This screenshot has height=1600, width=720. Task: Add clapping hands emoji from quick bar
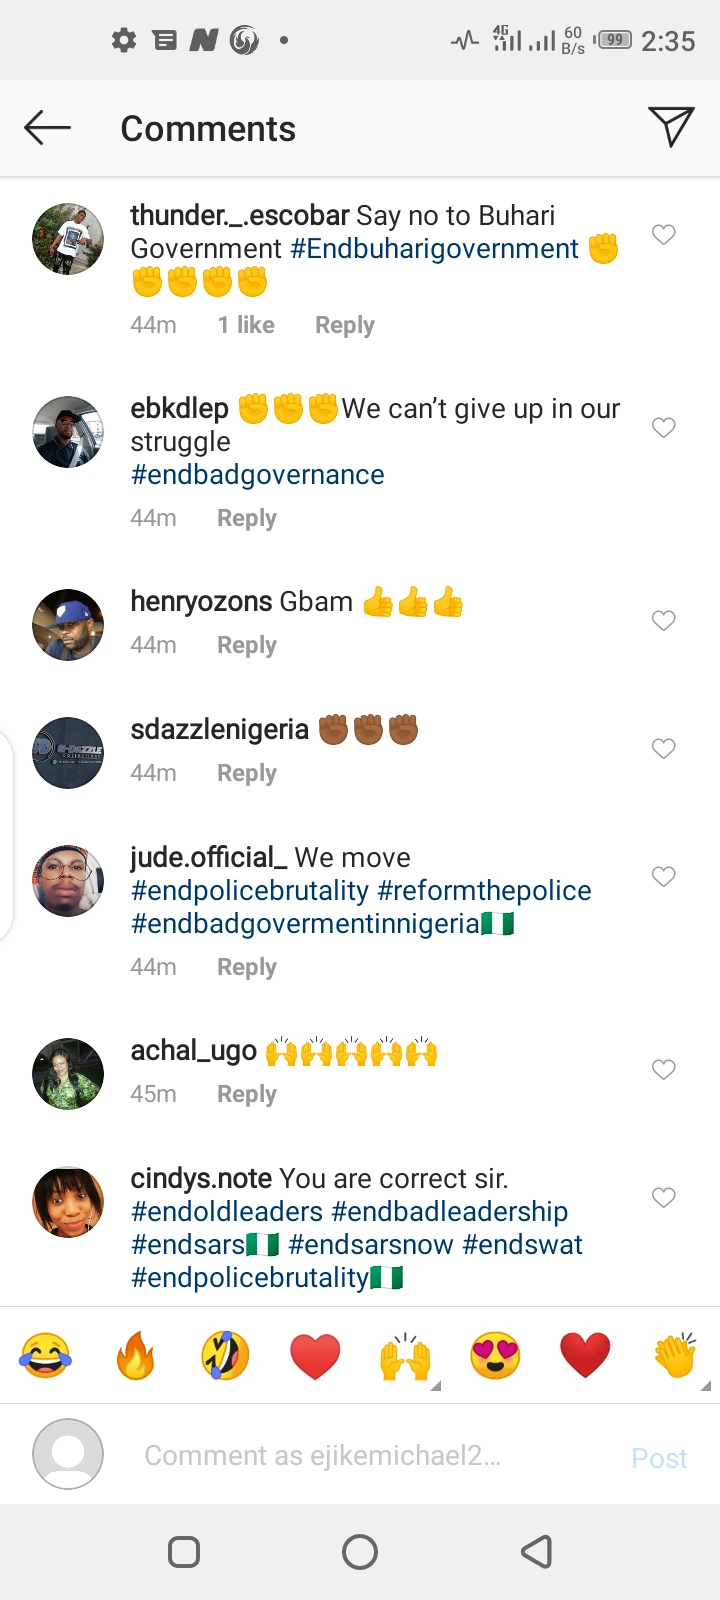(x=675, y=1357)
